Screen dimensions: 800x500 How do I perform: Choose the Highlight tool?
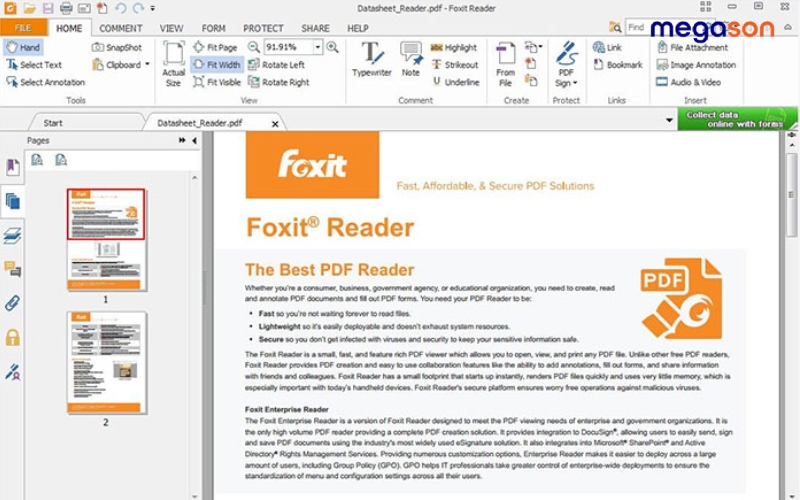pos(454,47)
